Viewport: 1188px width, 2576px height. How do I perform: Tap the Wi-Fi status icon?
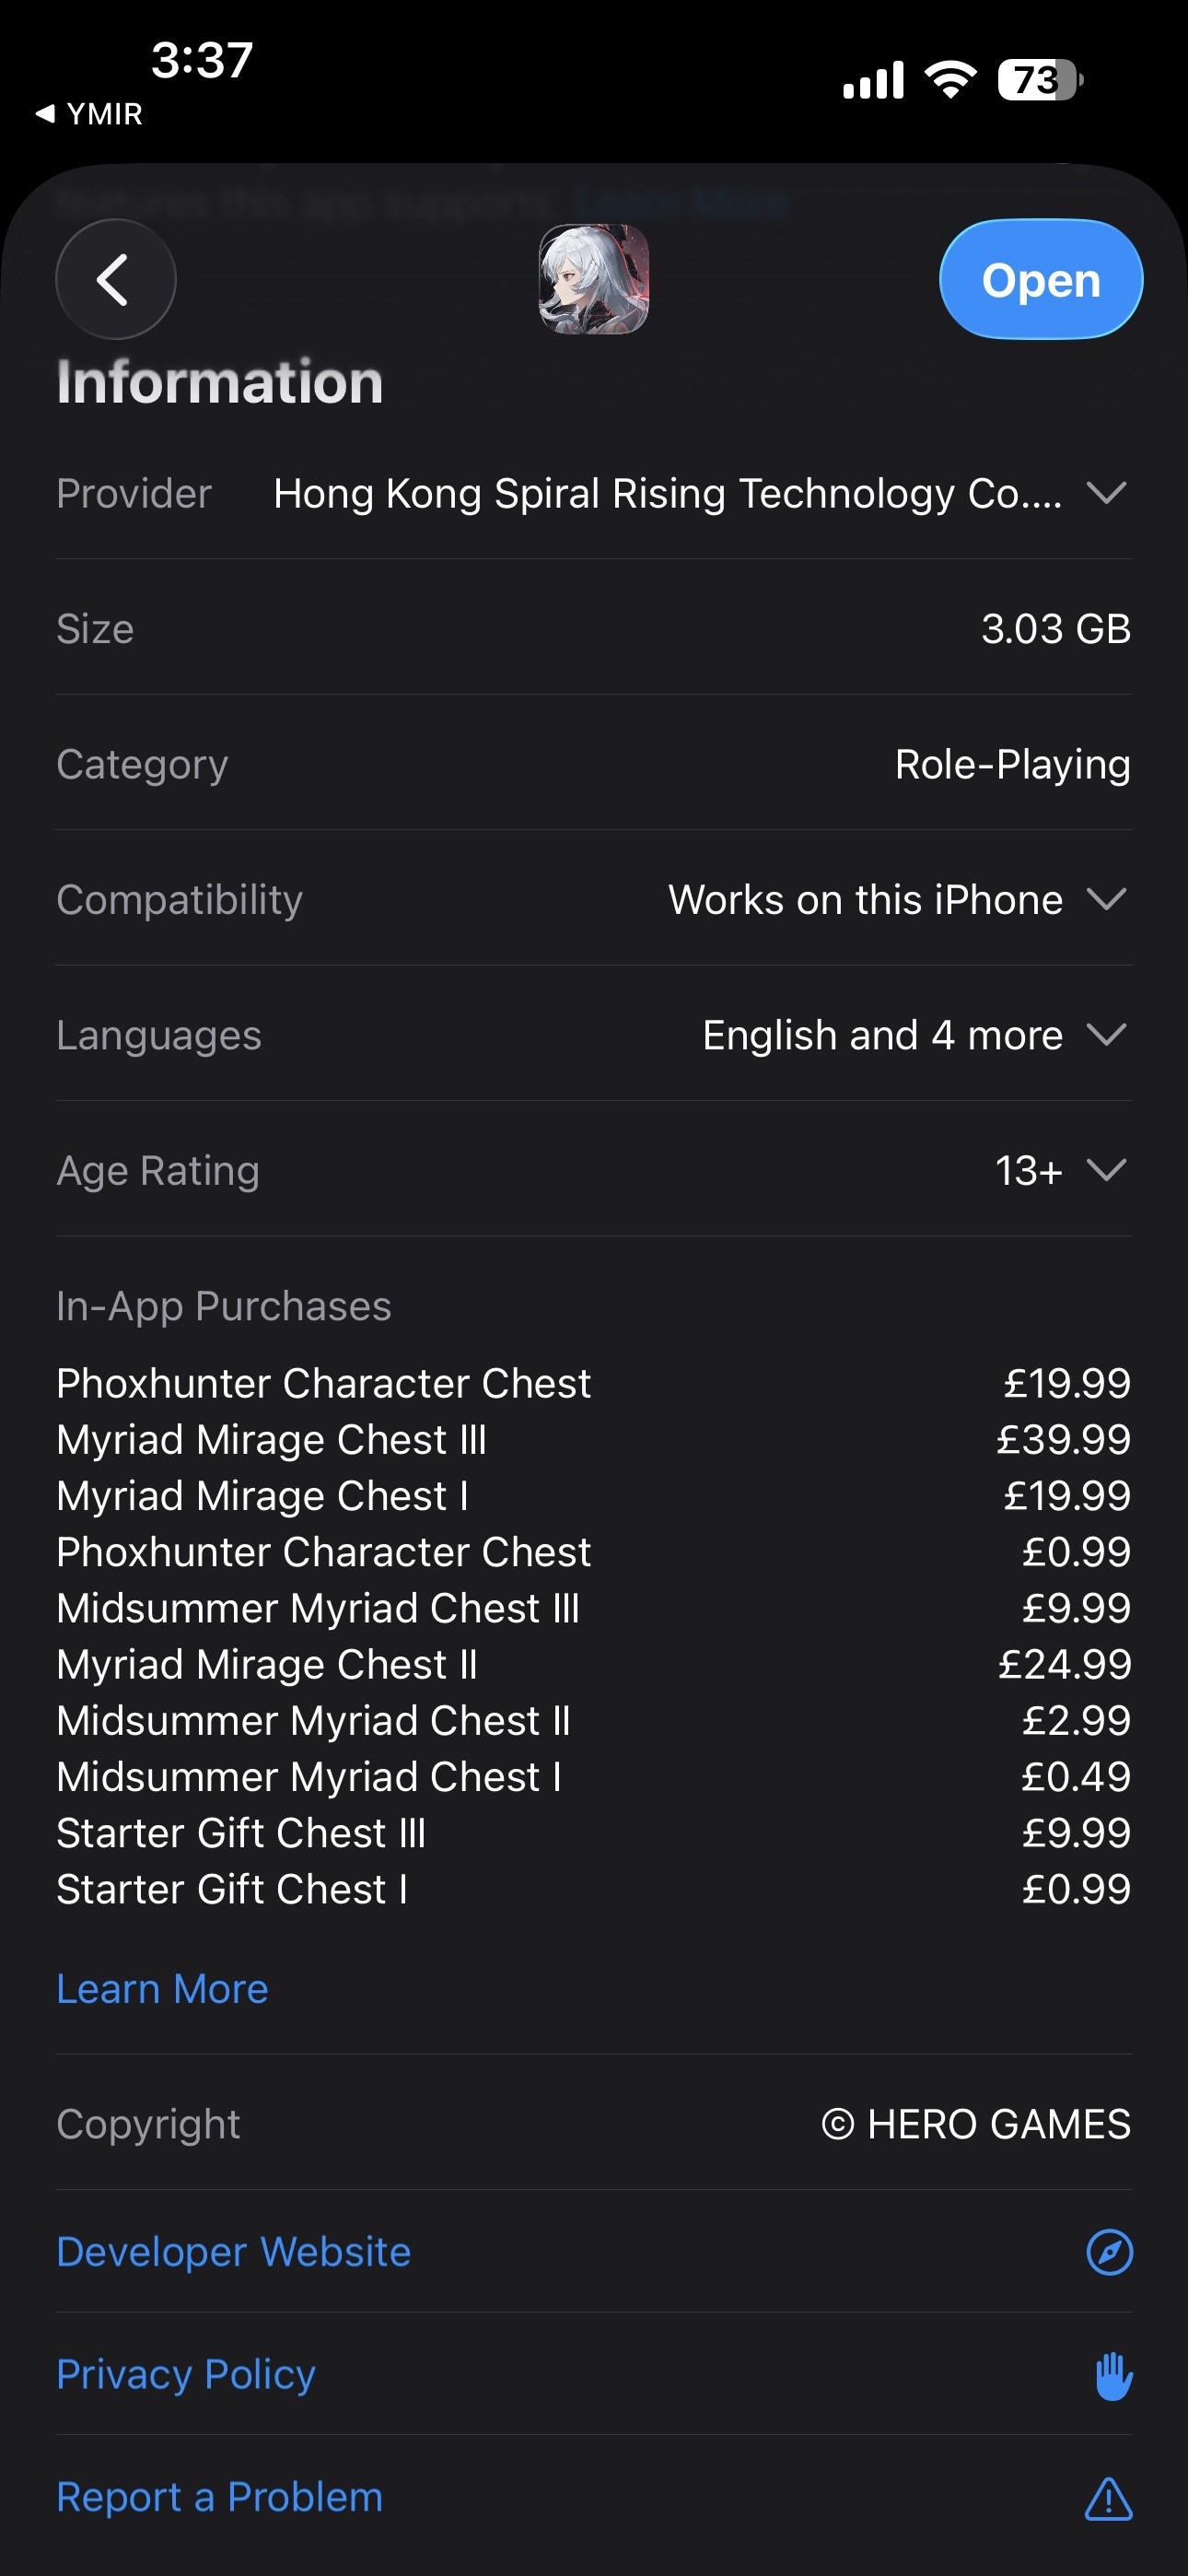click(950, 80)
